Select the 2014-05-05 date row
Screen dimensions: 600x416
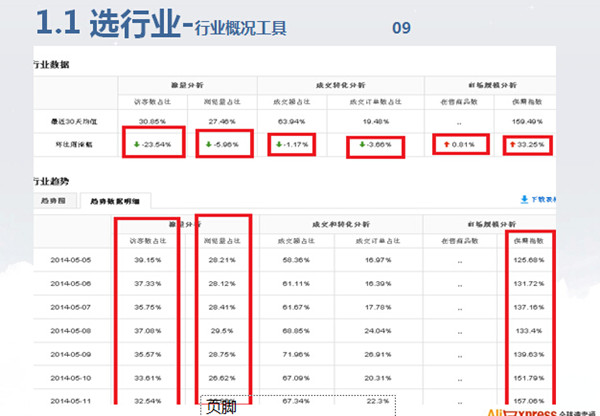click(x=70, y=259)
